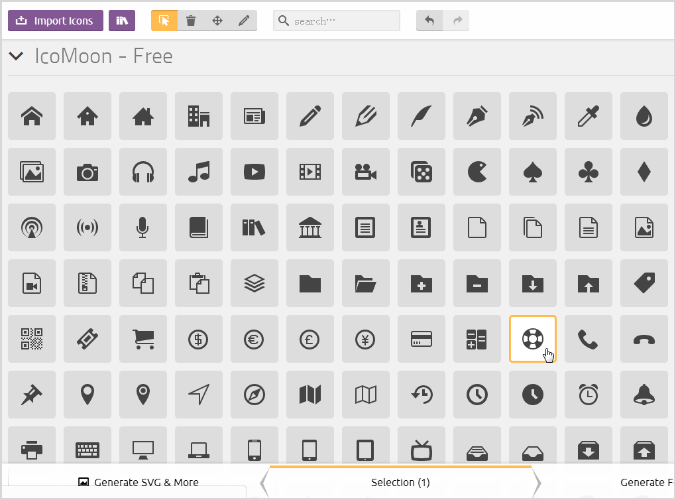Select the pushpin icon

[32, 394]
